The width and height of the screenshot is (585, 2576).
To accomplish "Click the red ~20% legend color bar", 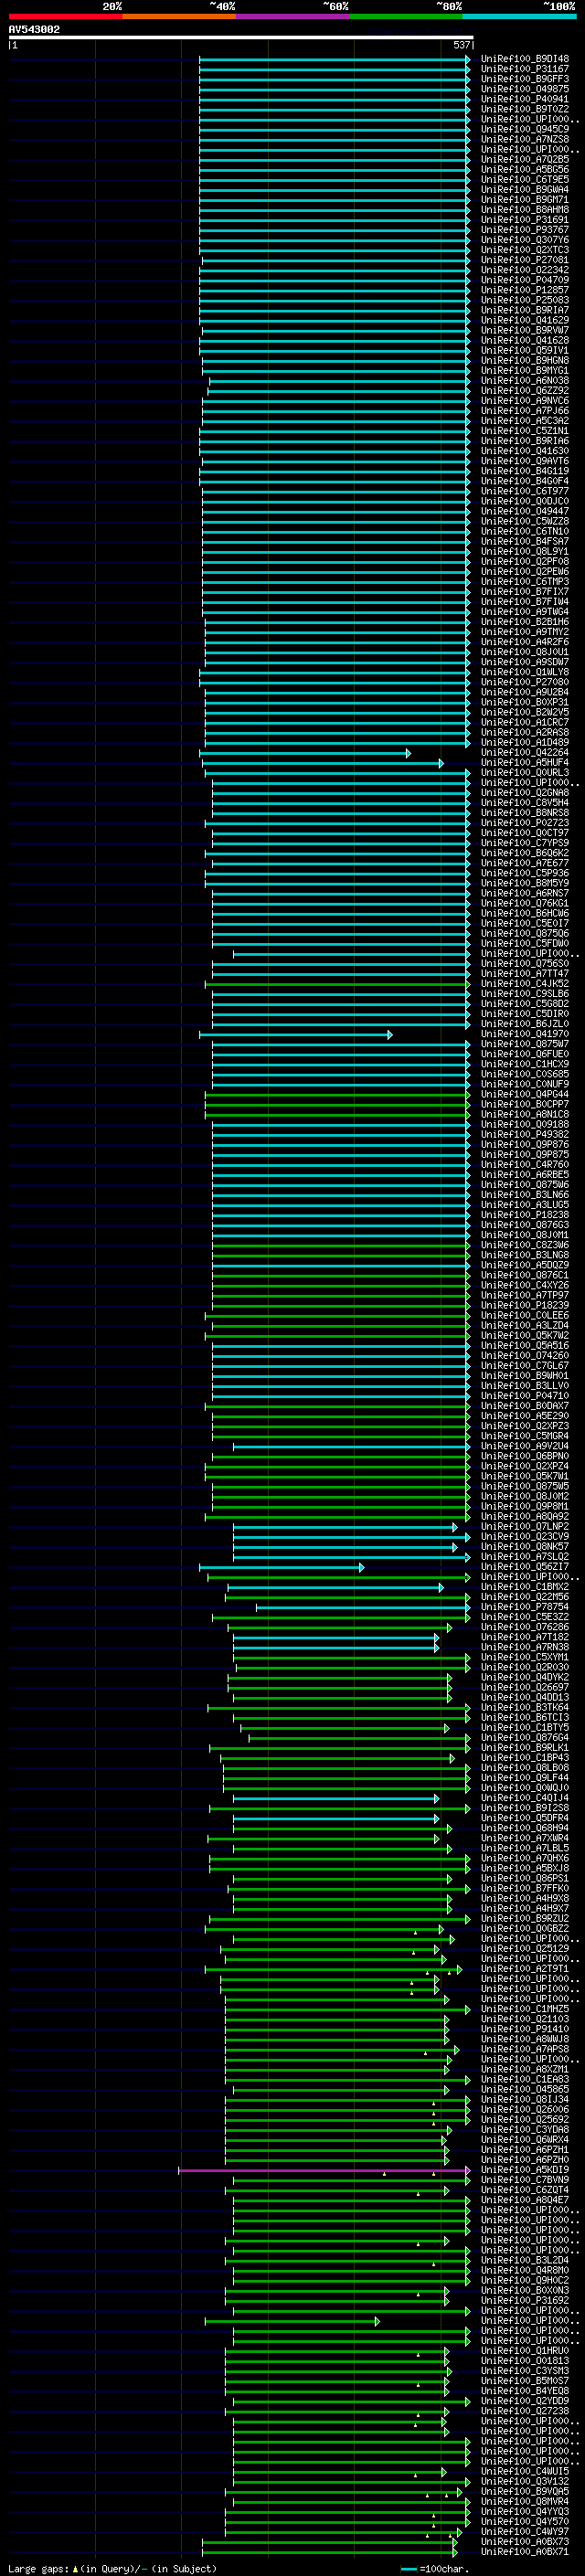I will click(x=65, y=16).
